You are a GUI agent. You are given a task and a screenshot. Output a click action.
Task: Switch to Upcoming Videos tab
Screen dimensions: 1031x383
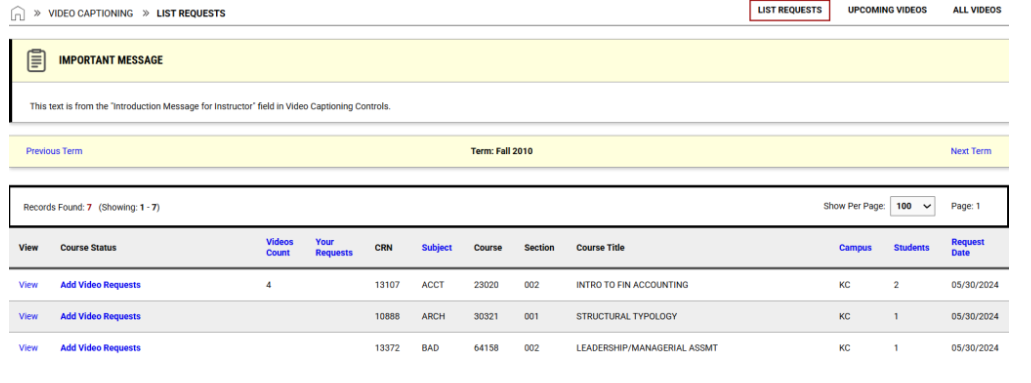click(887, 11)
